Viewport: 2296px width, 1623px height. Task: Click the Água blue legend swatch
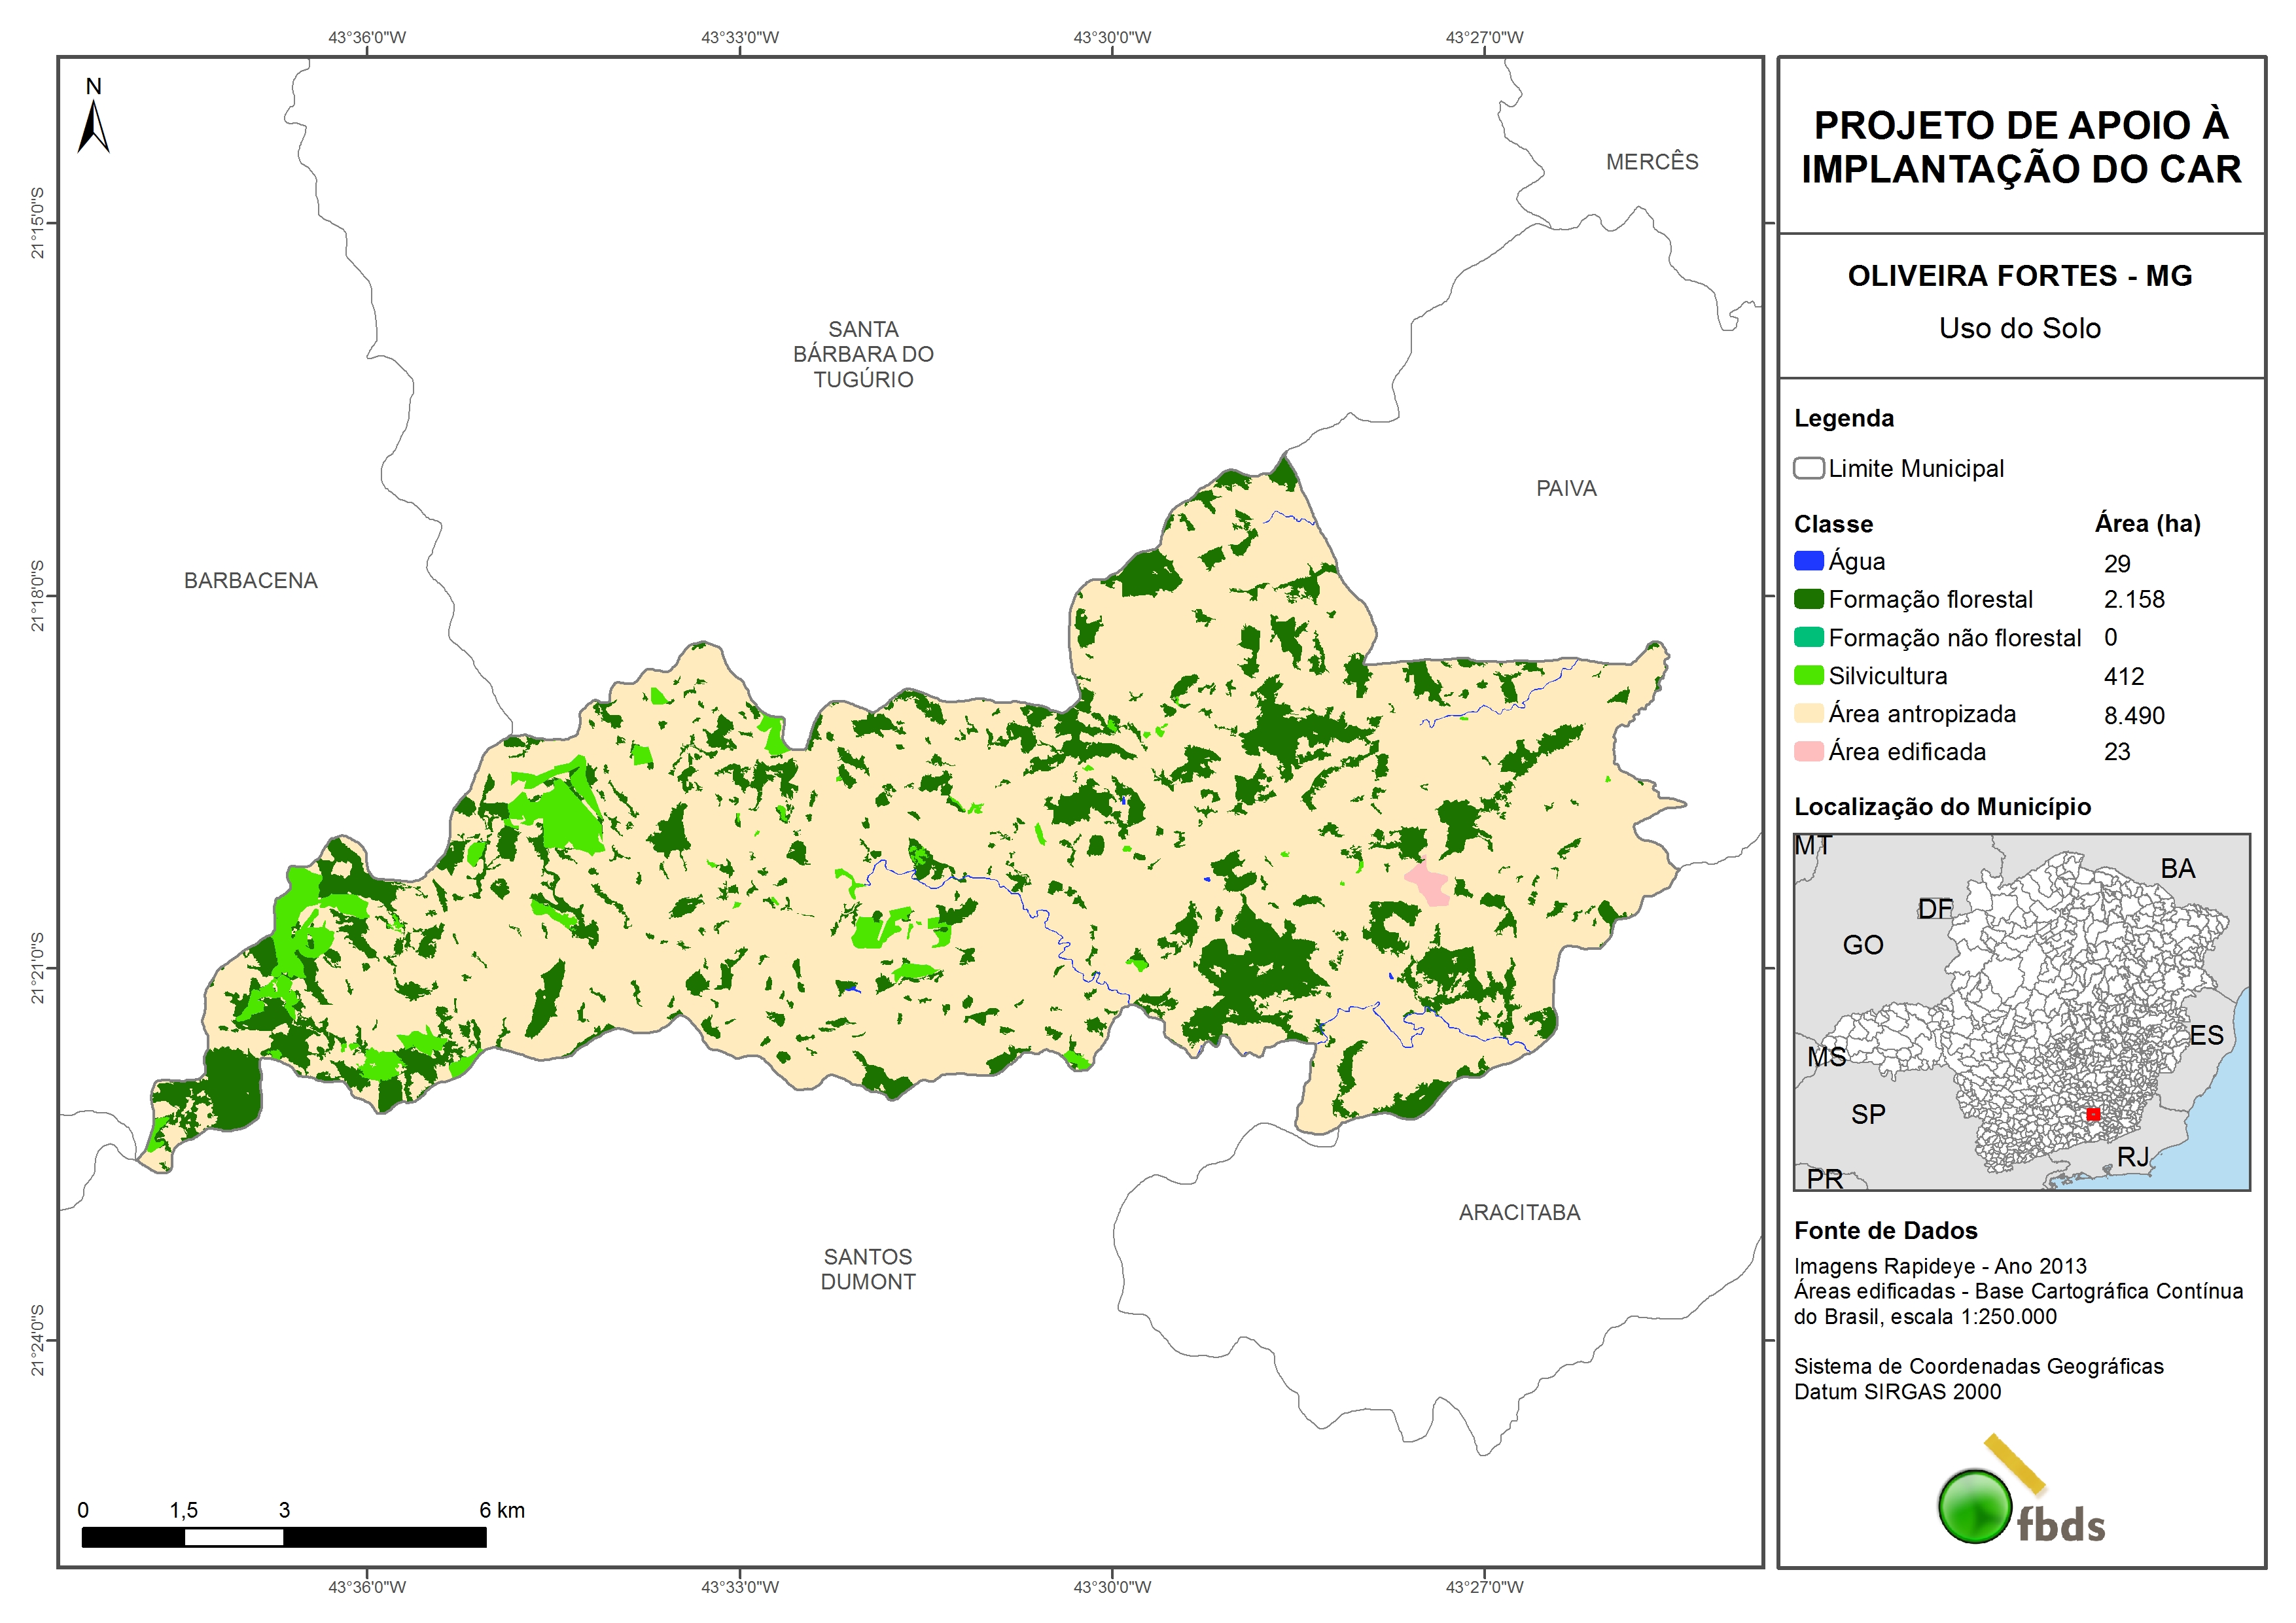tap(1808, 561)
